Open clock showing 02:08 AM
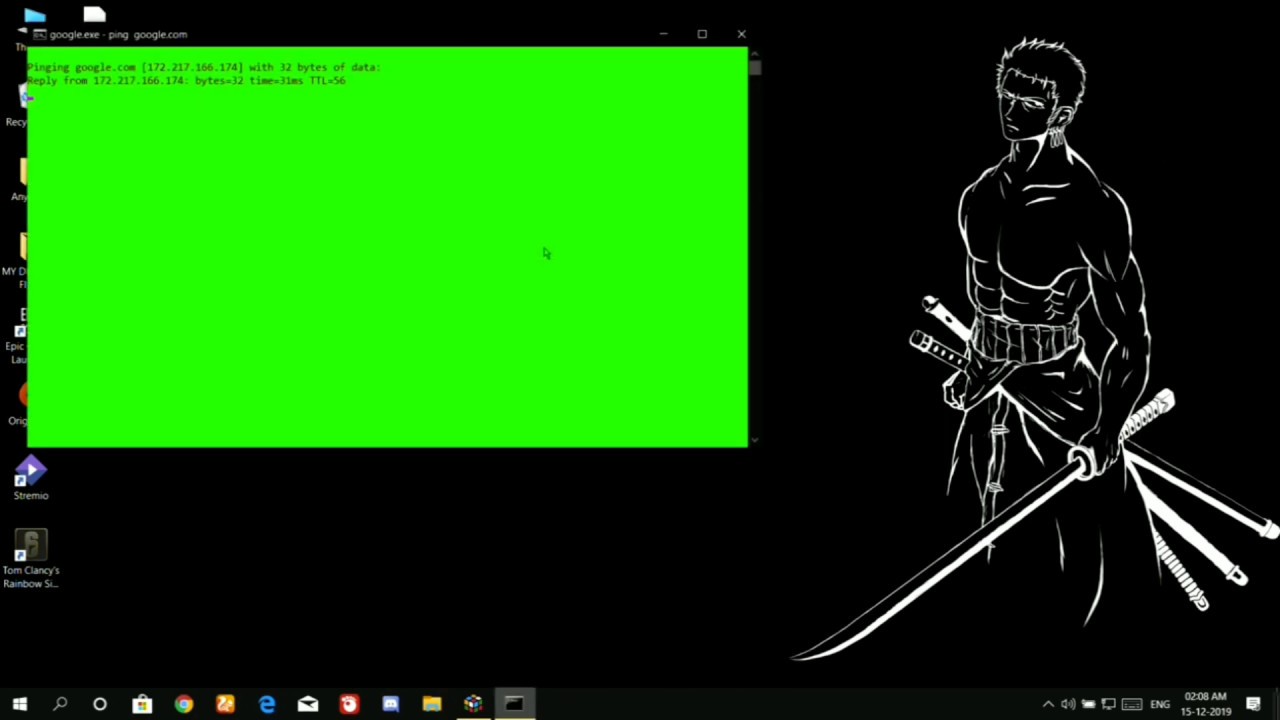 (x=1205, y=704)
